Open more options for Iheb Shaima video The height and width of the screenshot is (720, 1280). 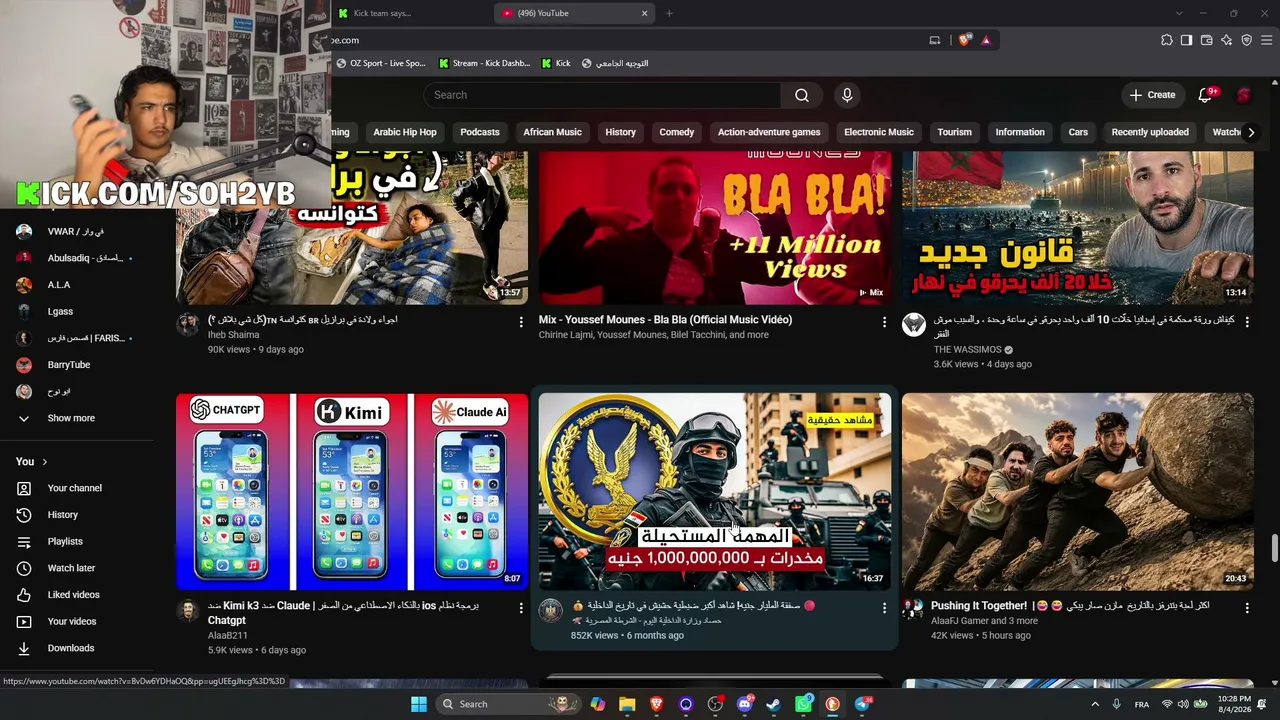click(521, 322)
